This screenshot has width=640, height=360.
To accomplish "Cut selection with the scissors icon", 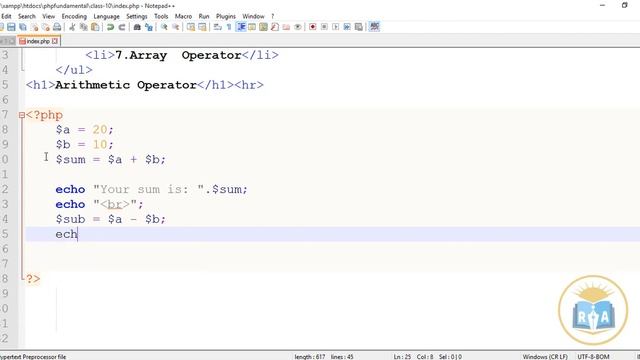I will (72, 27).
